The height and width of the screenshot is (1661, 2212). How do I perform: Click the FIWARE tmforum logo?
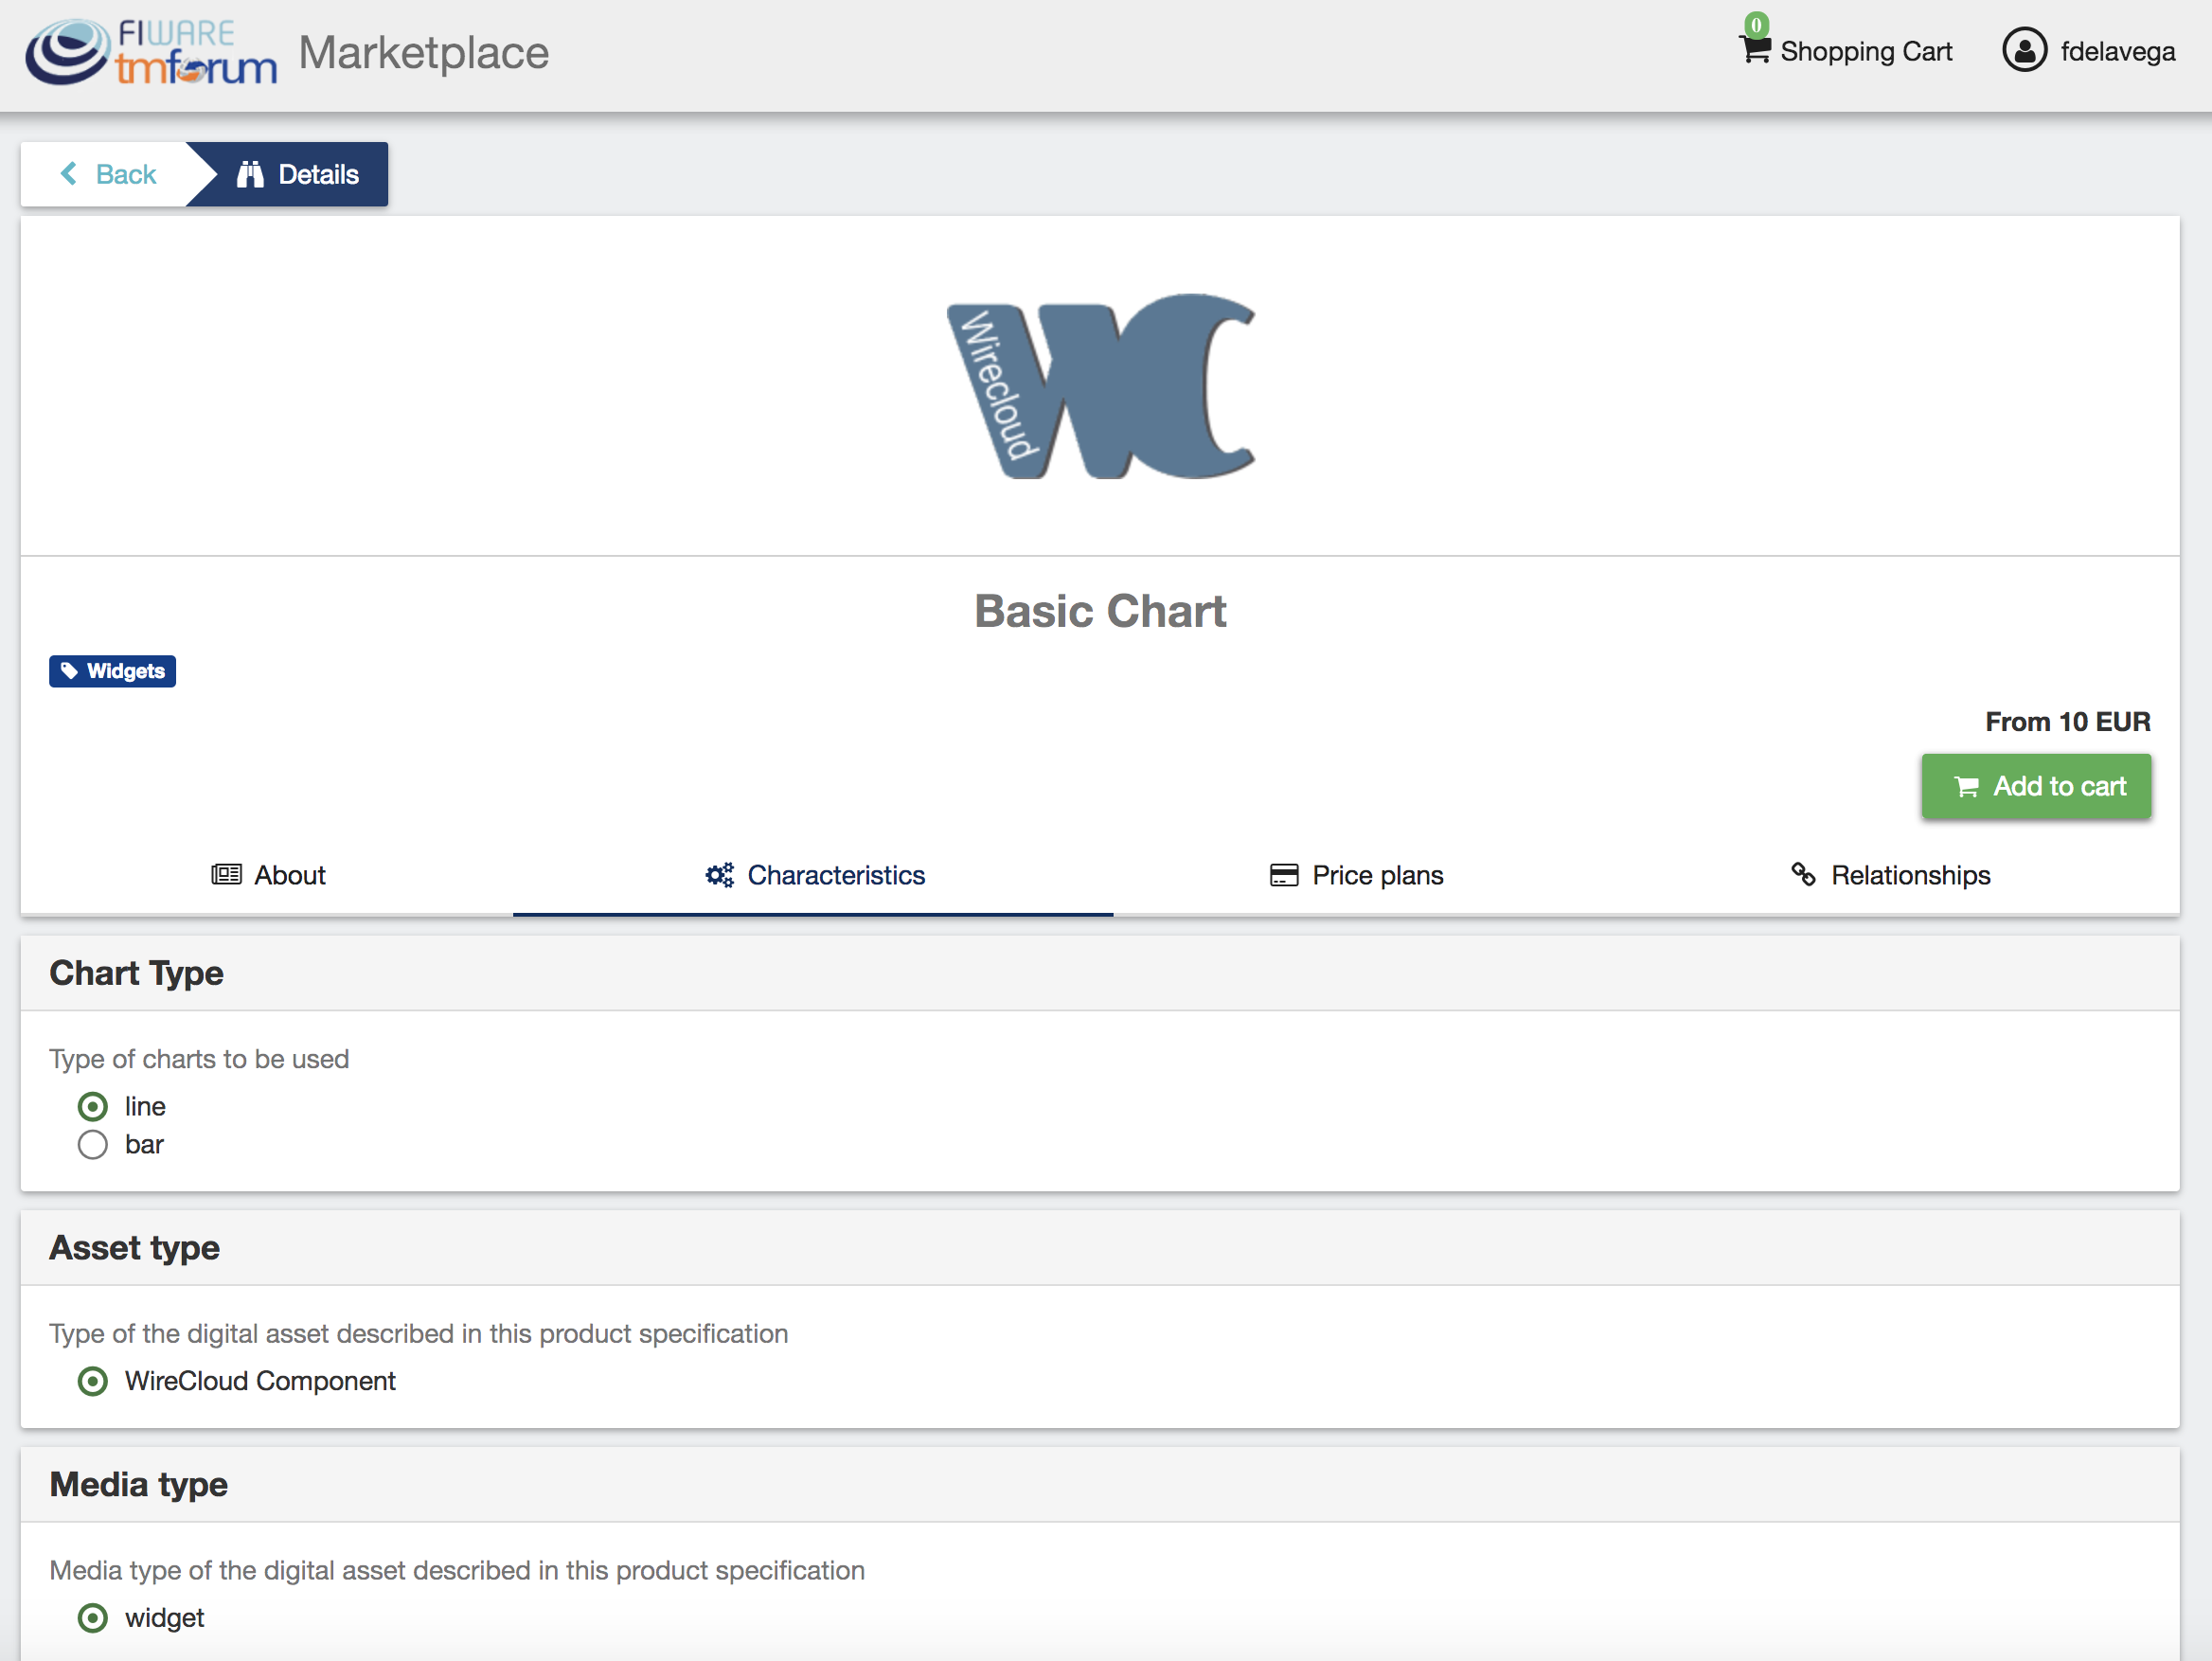tap(150, 52)
